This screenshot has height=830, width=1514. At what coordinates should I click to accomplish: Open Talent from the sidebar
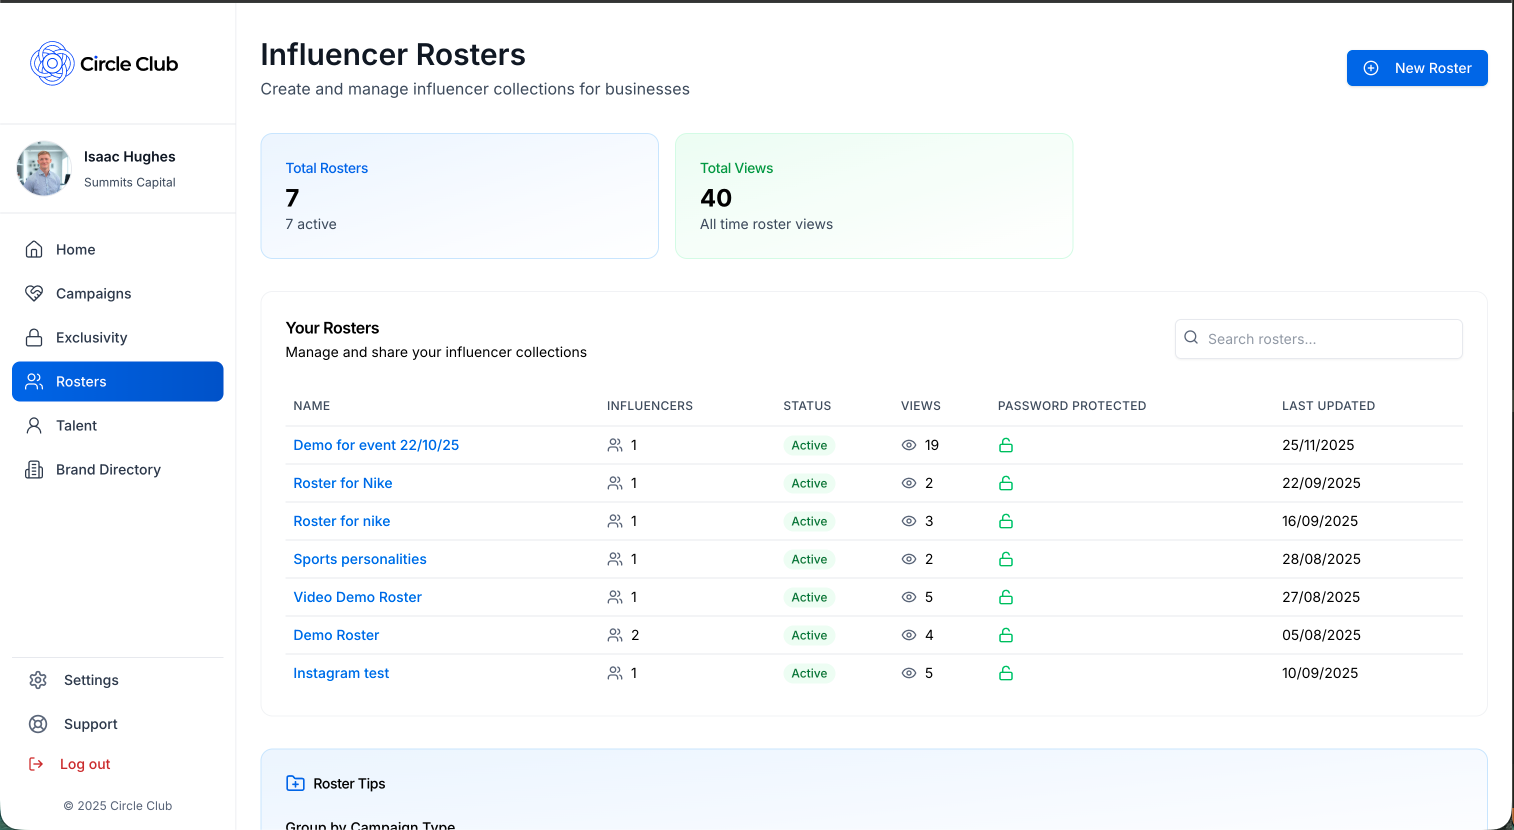[x=74, y=425]
